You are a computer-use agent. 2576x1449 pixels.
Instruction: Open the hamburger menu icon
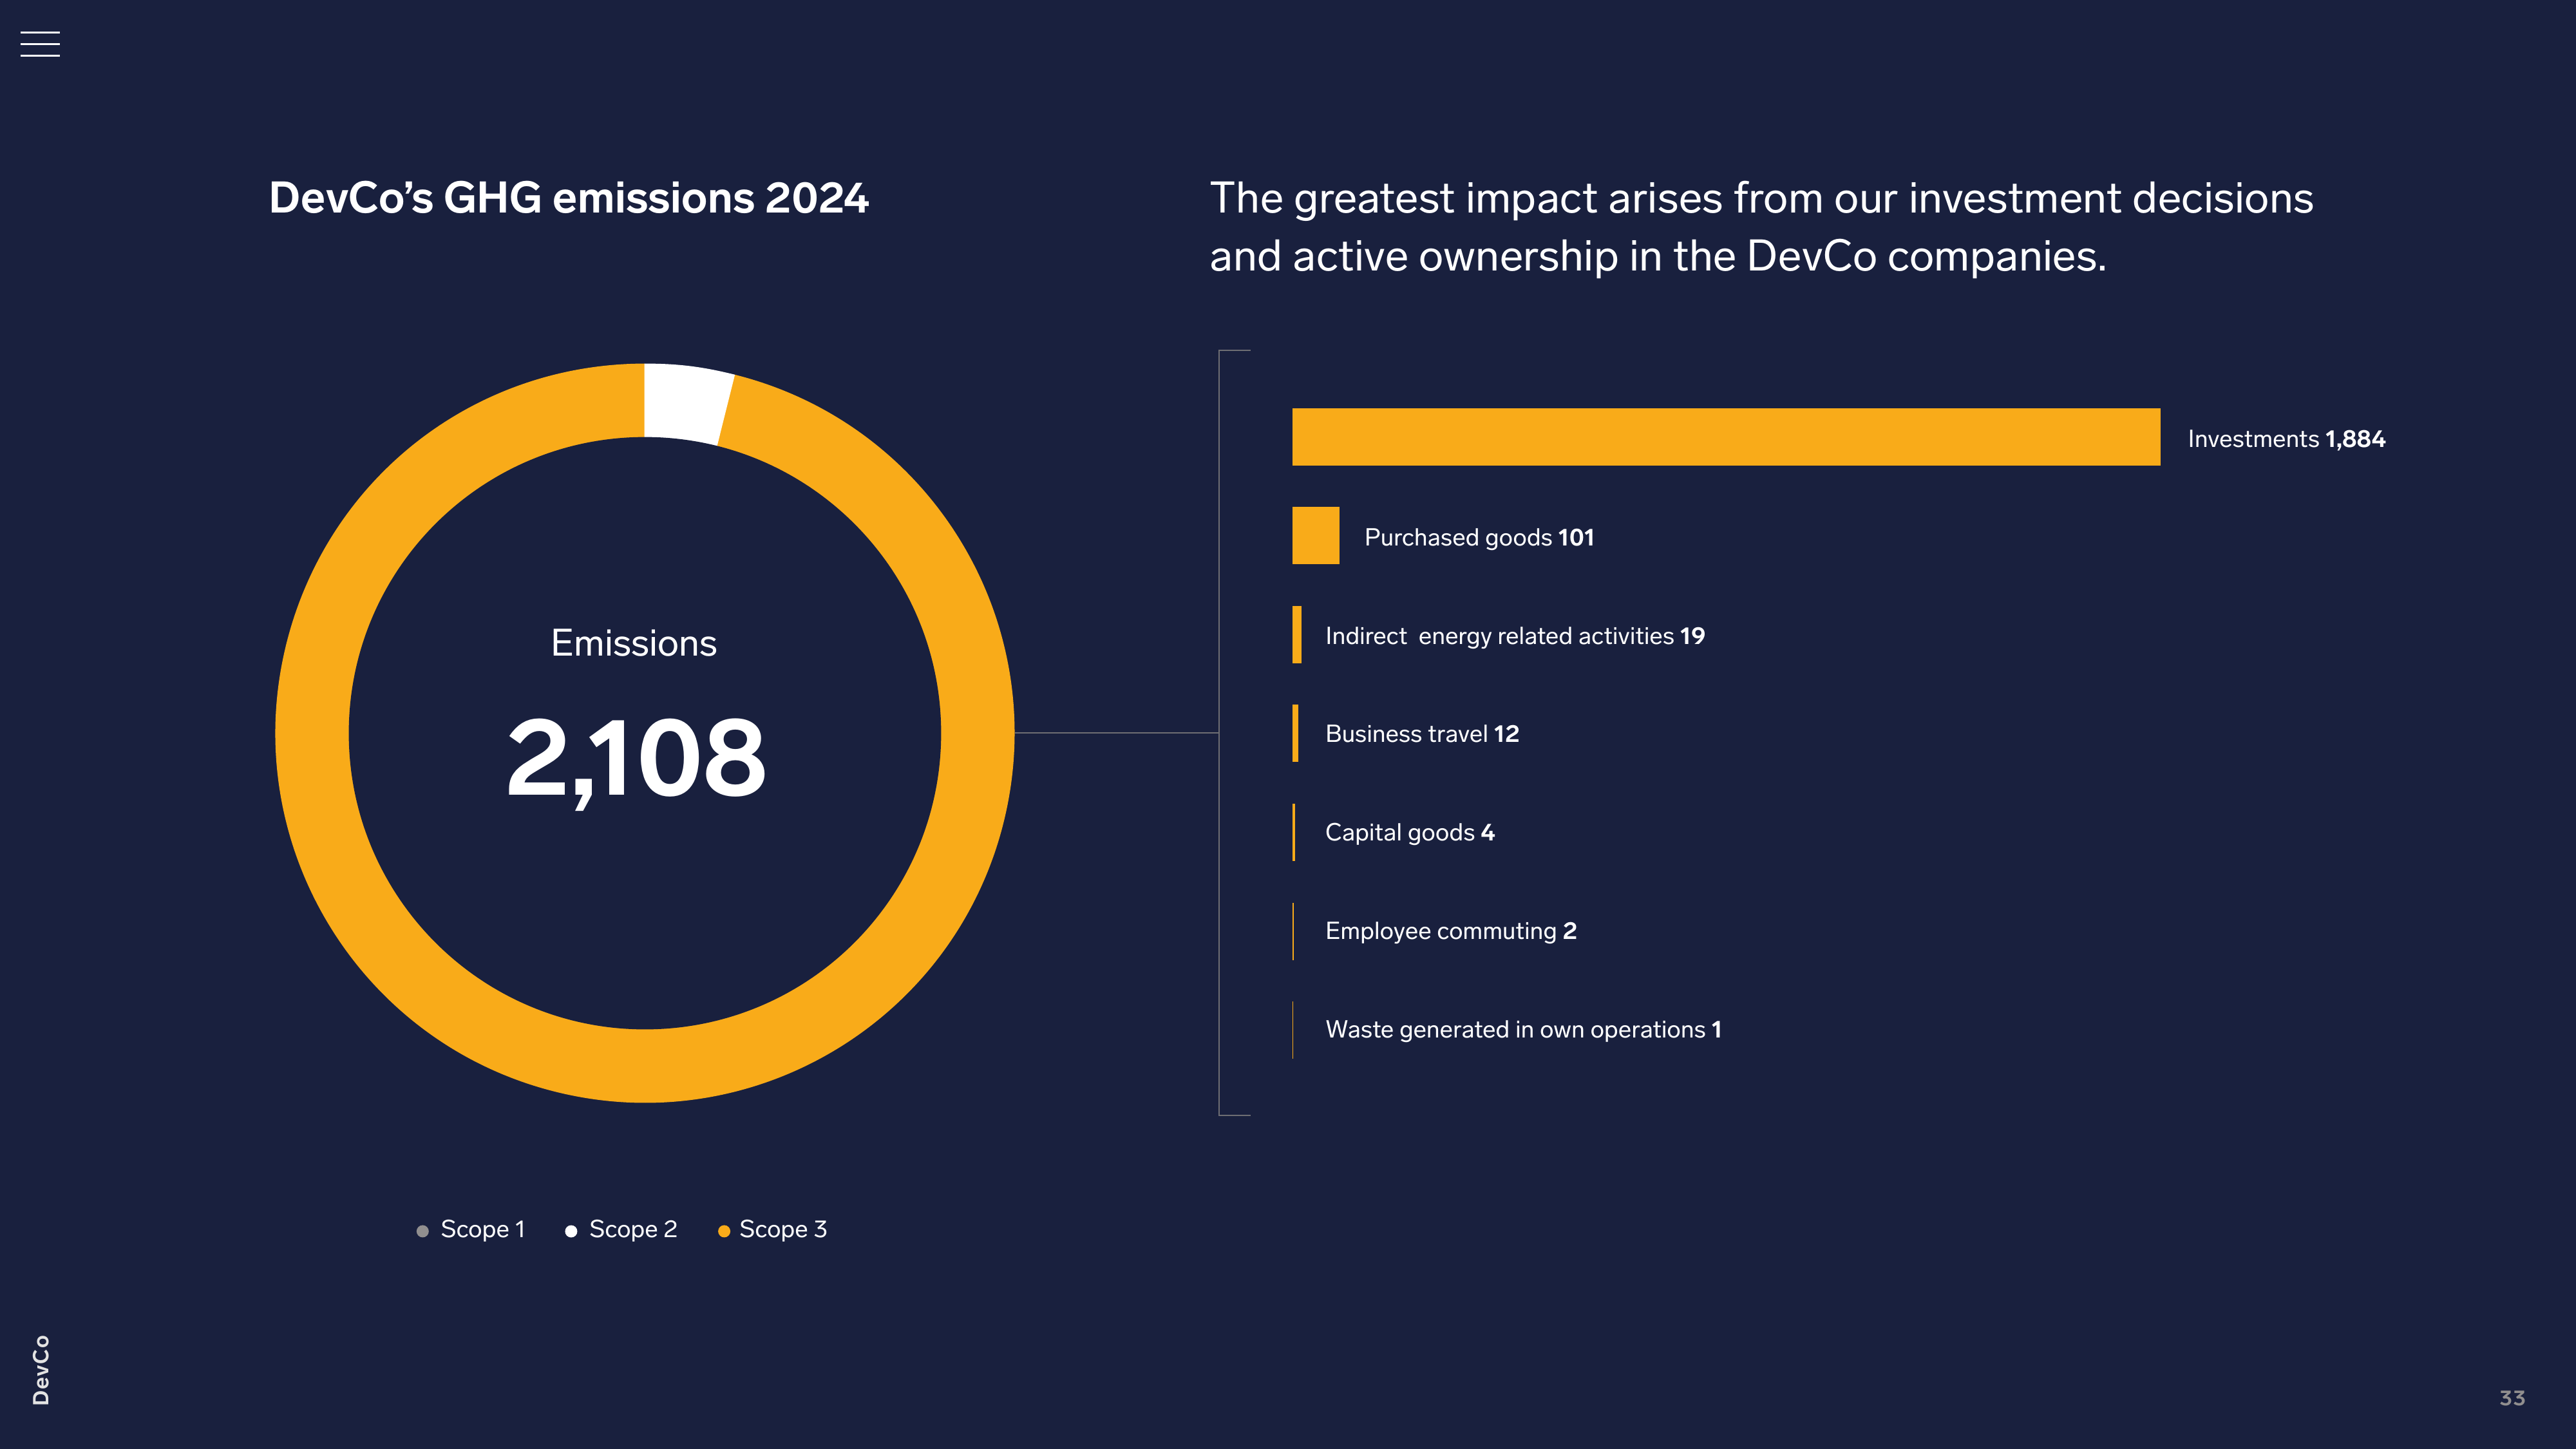40,44
